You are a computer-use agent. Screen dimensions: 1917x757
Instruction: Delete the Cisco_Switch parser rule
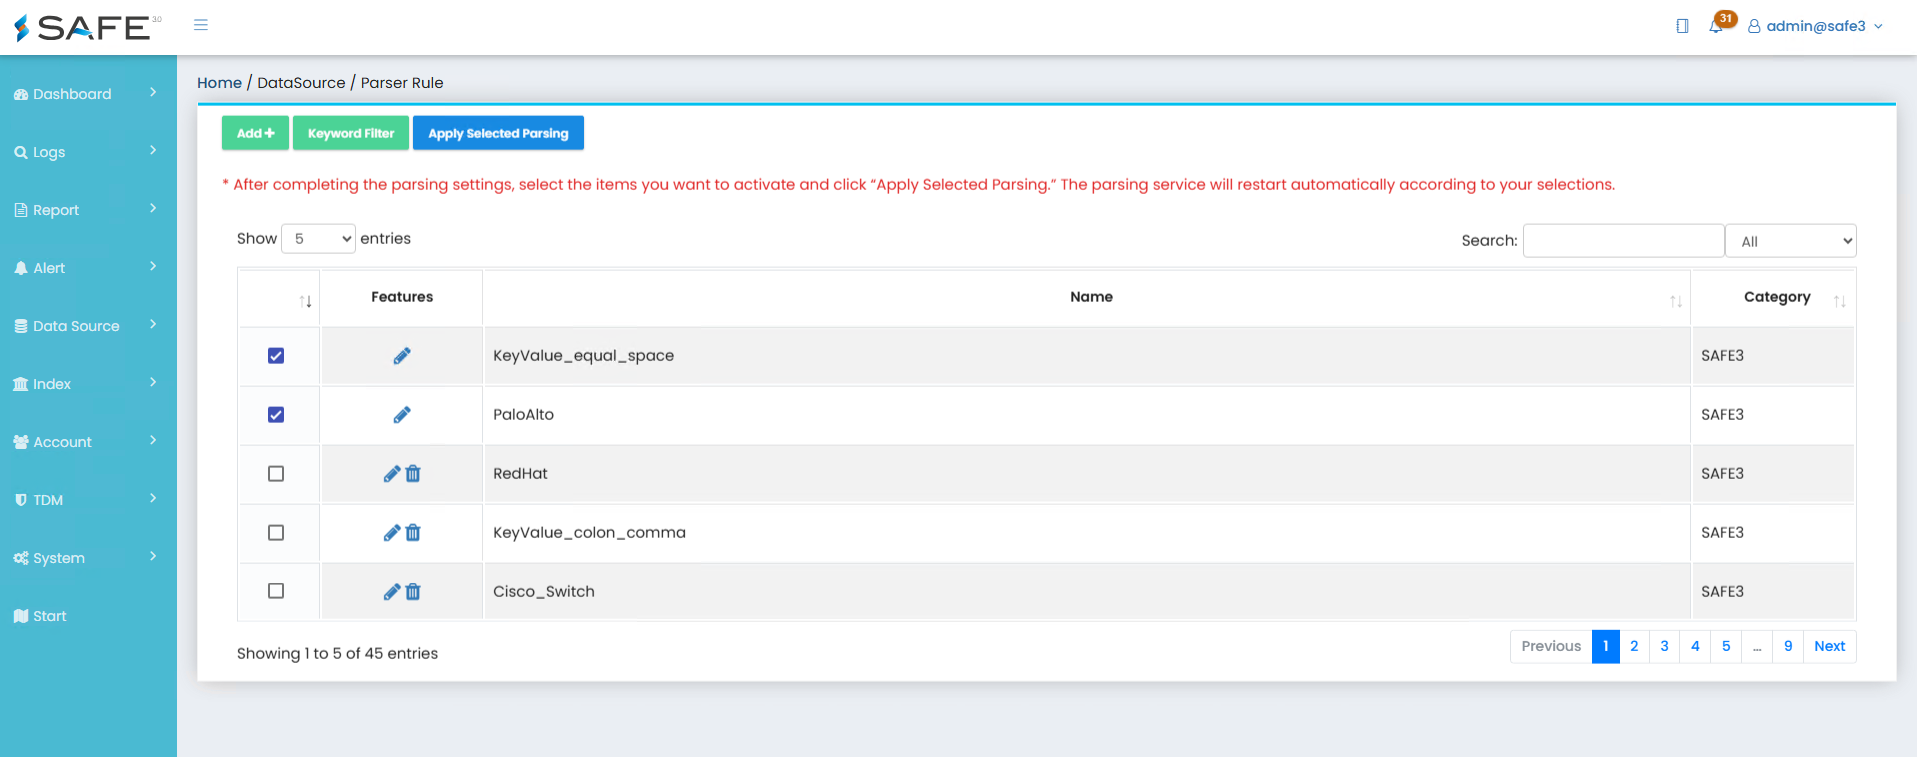(413, 592)
